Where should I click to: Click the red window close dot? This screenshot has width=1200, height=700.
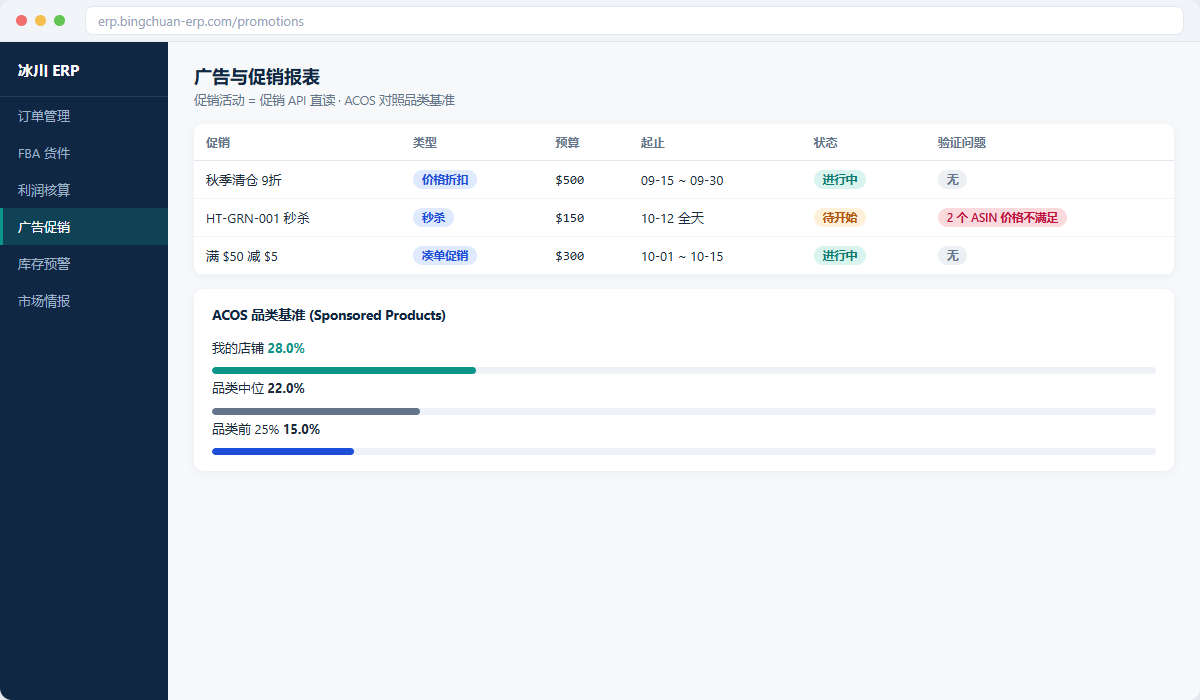22,20
